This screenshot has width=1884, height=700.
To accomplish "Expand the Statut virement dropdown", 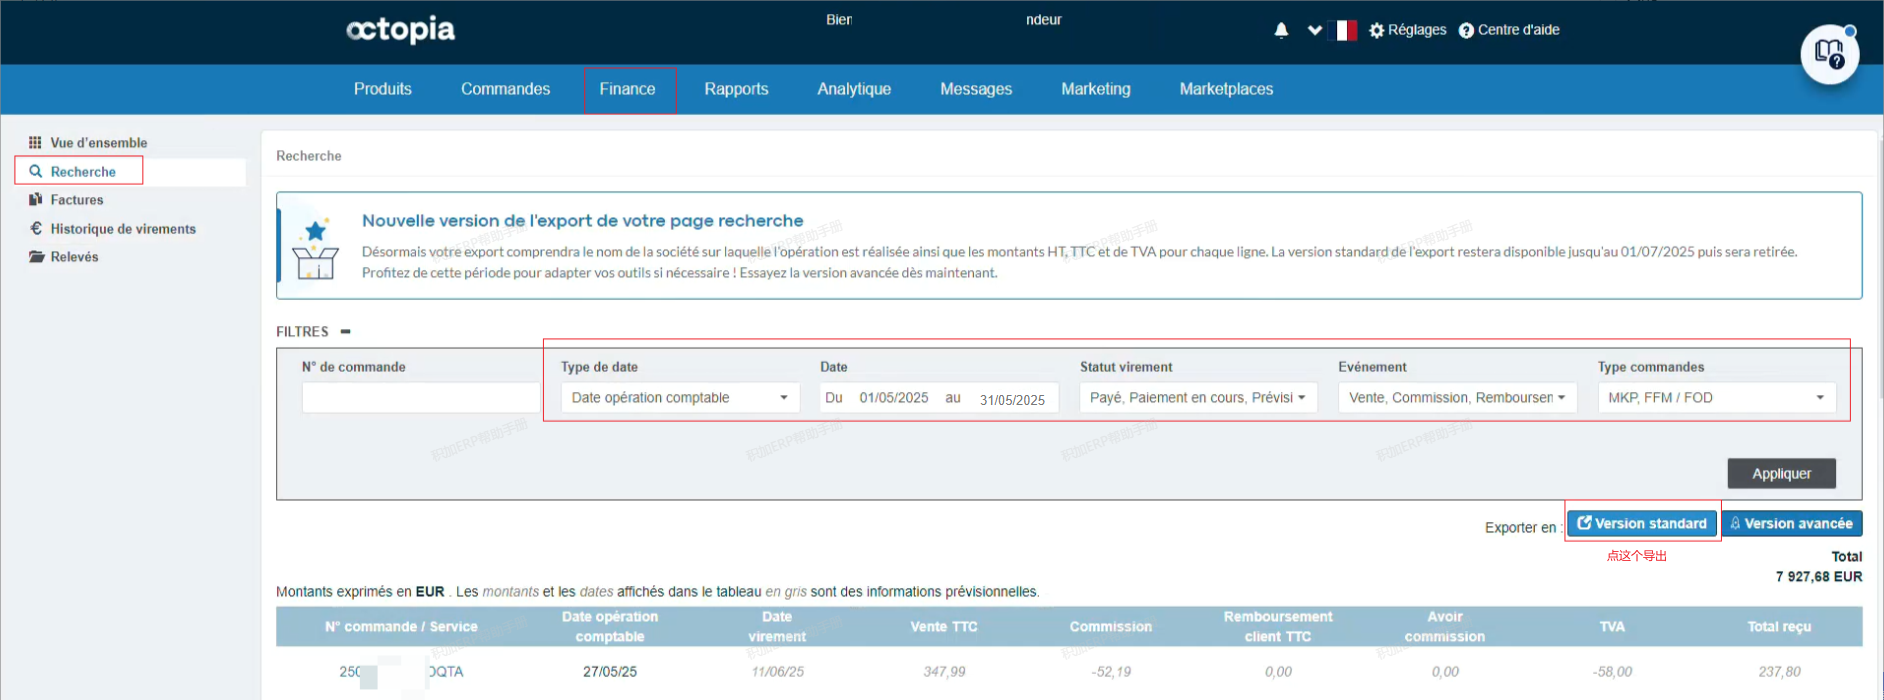I will (x=1197, y=398).
